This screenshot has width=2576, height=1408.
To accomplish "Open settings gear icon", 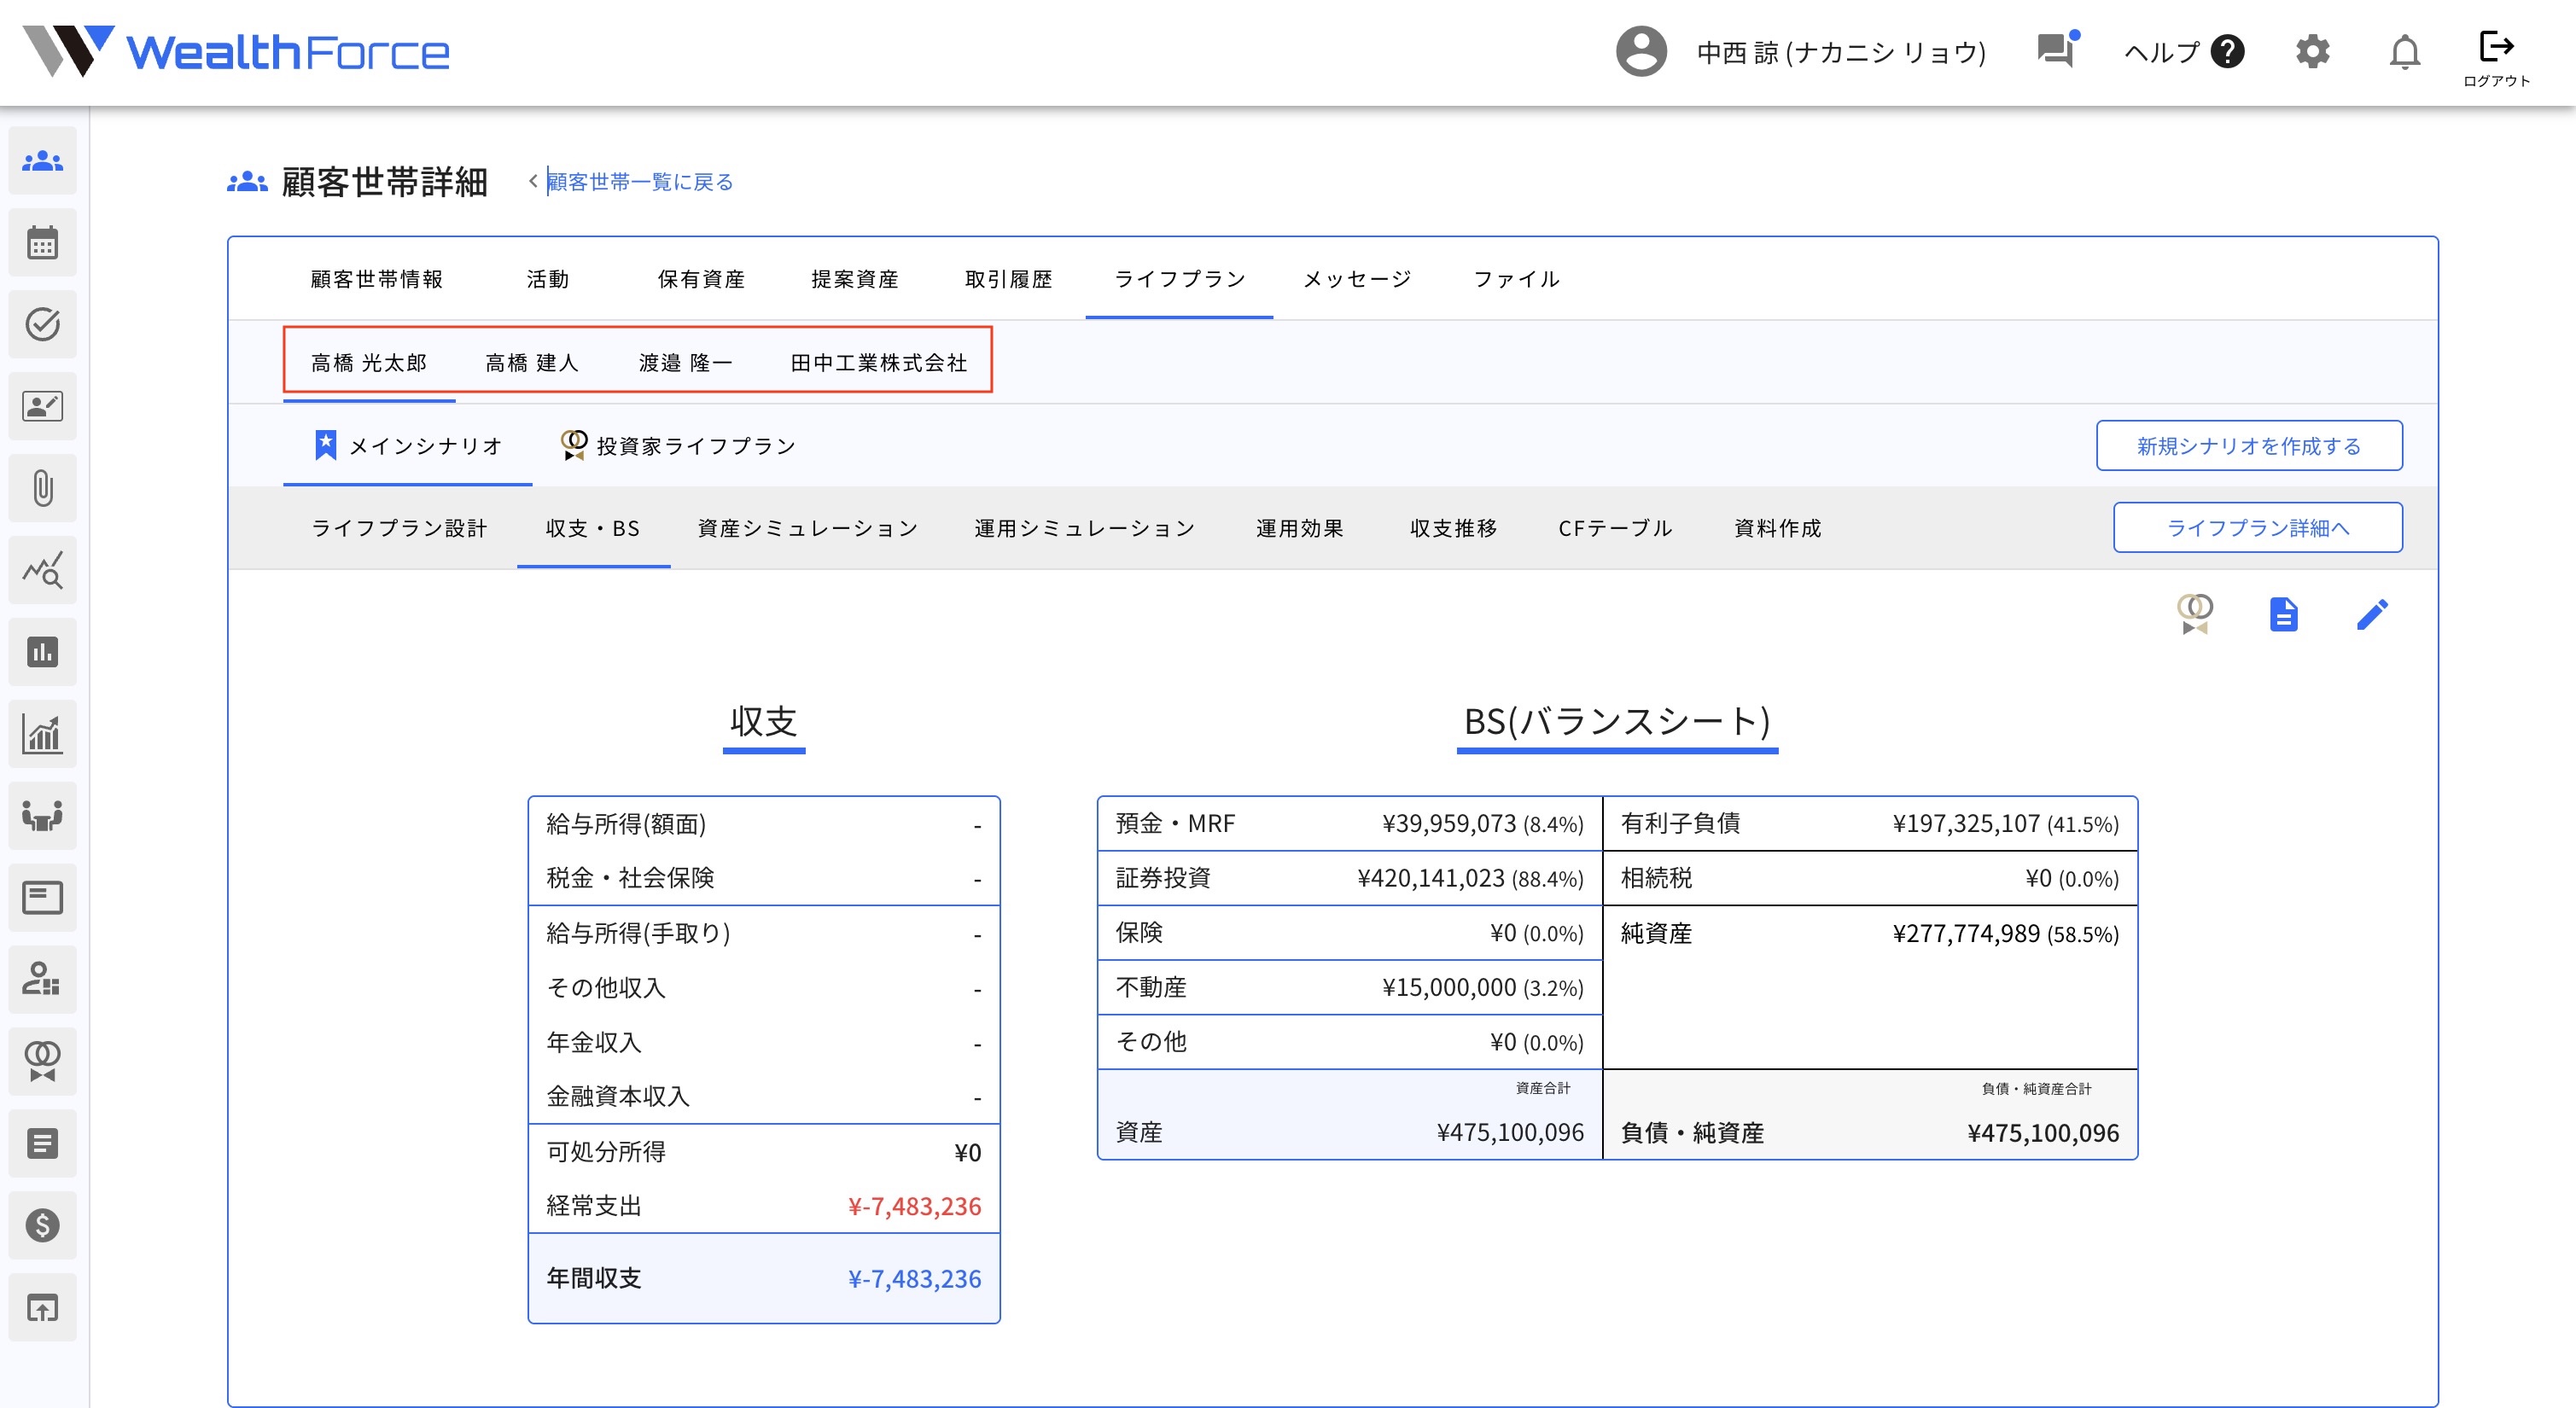I will click(2312, 52).
